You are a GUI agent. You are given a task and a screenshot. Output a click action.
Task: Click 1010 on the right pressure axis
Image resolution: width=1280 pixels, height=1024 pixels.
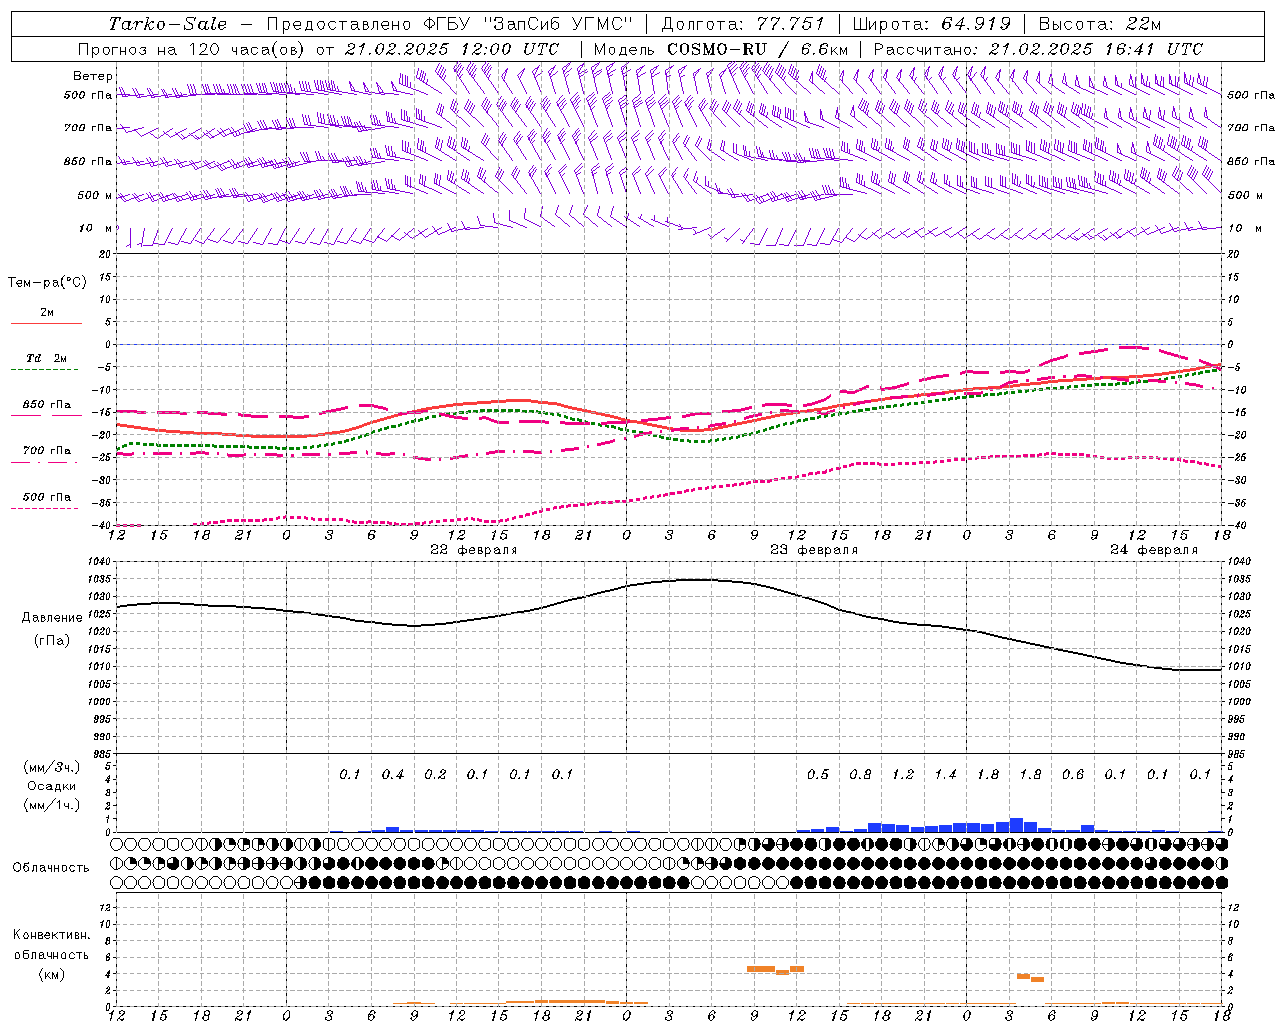[1239, 667]
